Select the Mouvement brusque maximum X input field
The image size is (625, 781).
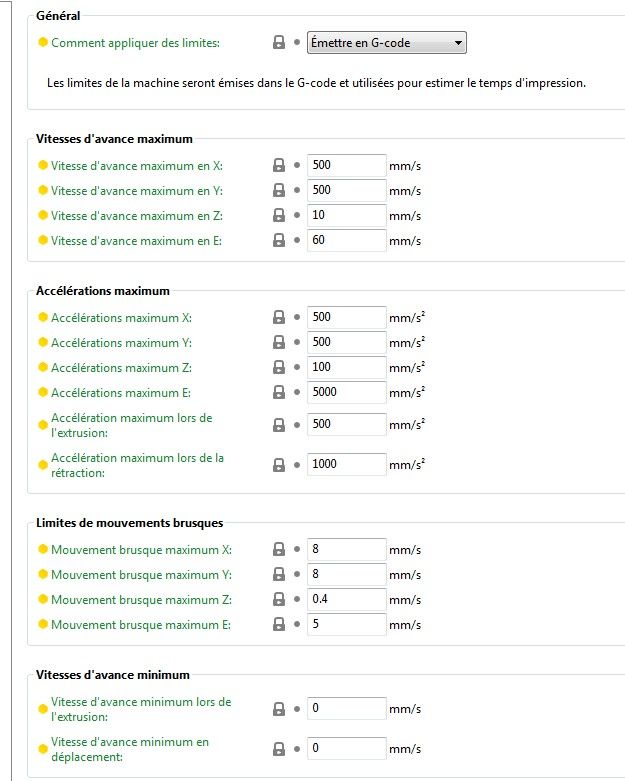click(x=346, y=550)
